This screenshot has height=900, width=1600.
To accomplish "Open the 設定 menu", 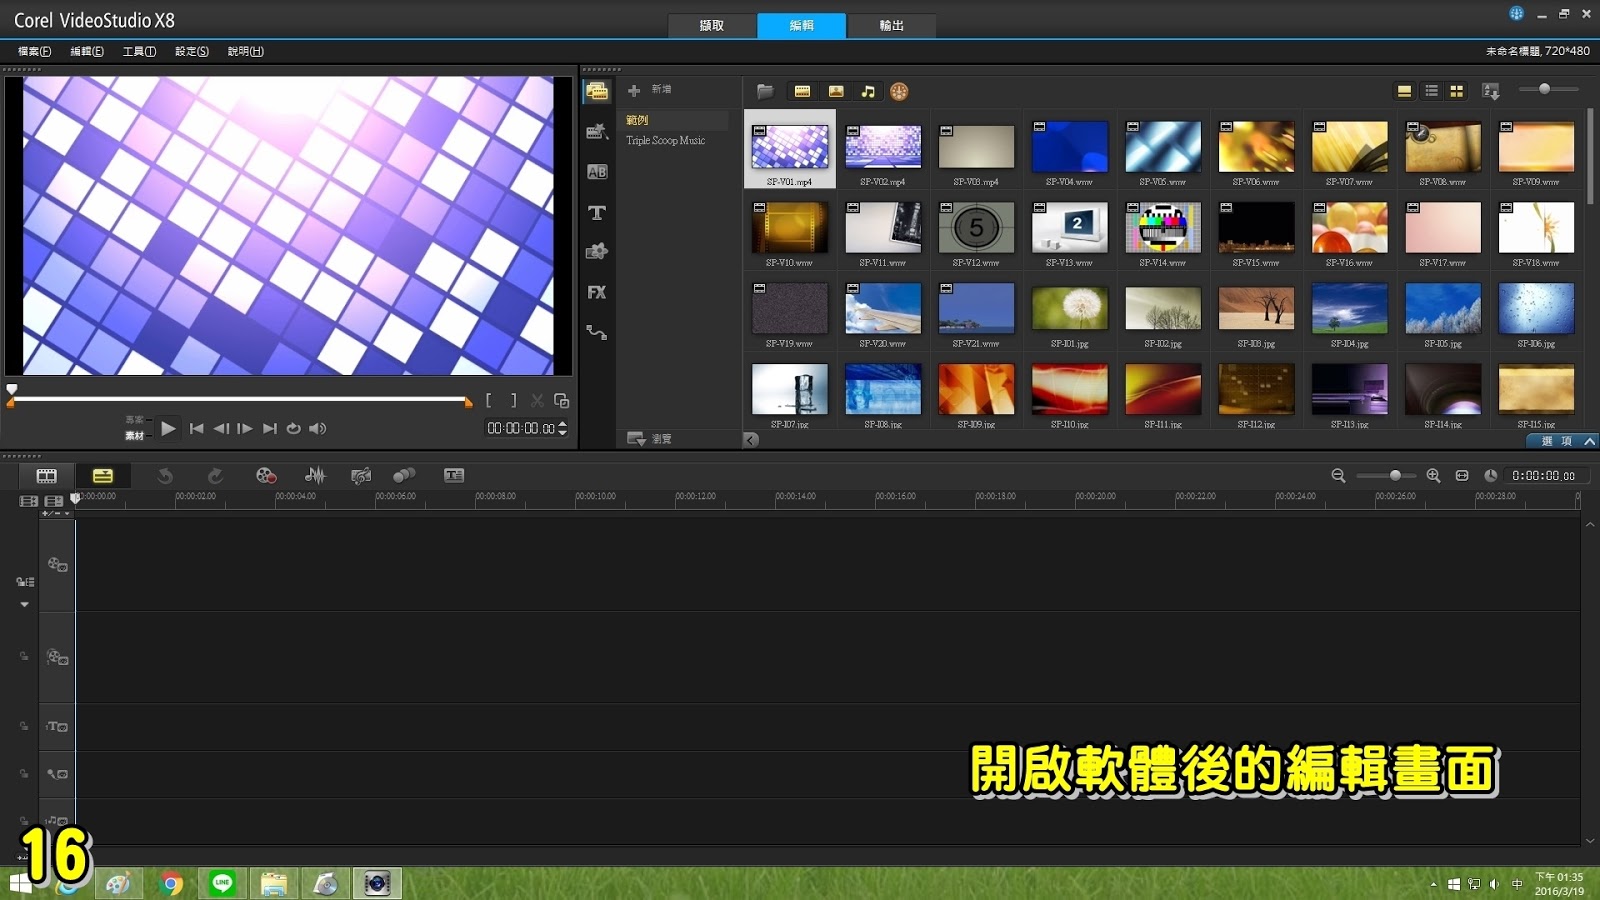I will pos(190,51).
